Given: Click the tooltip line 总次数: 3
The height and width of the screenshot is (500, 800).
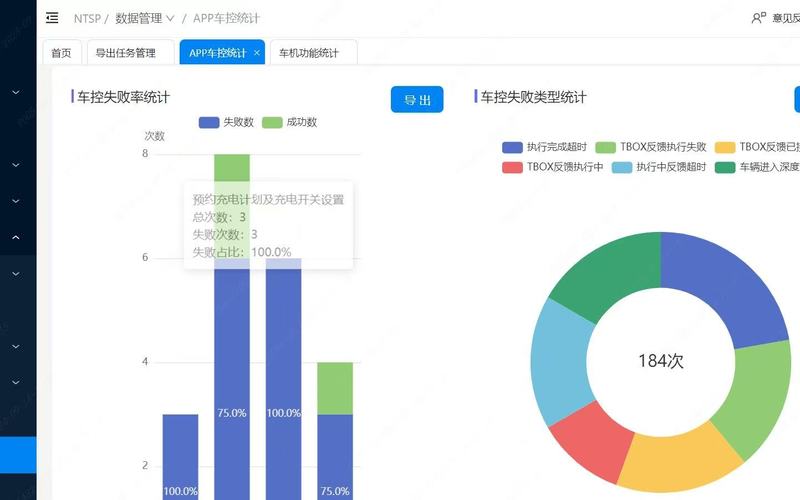Looking at the screenshot, I should coord(219,217).
